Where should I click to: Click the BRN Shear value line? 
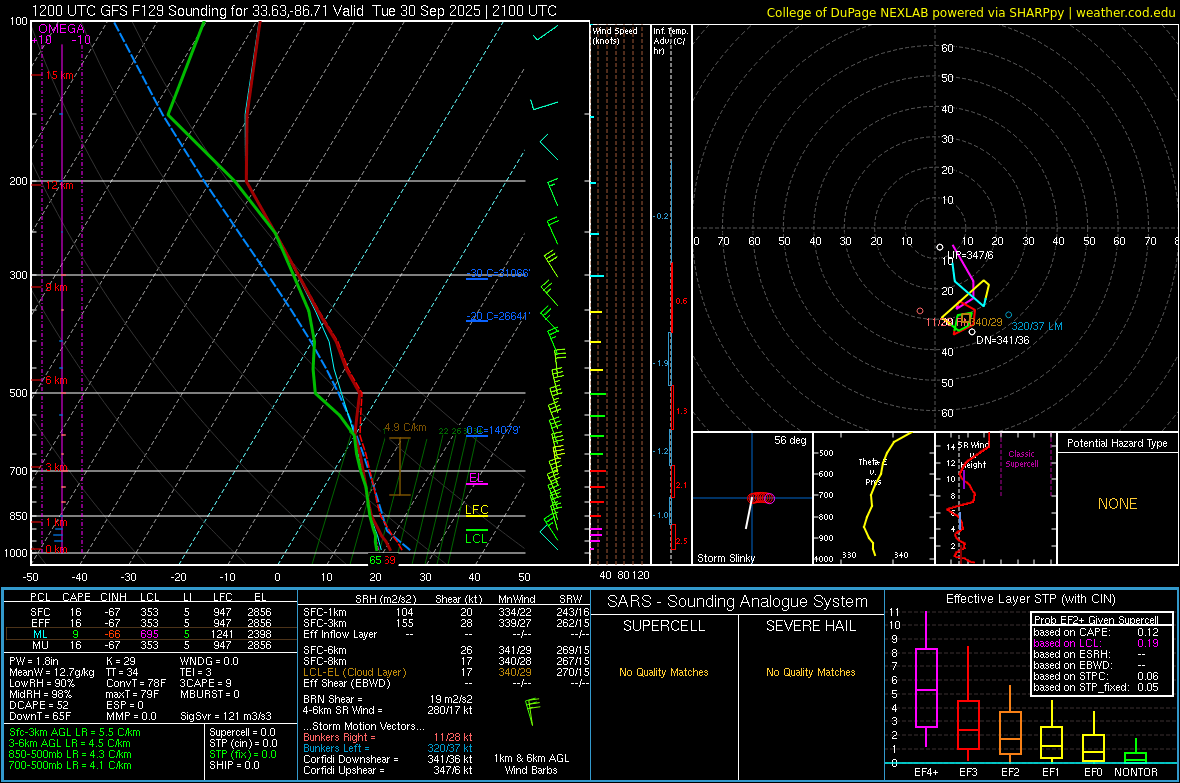[388, 699]
